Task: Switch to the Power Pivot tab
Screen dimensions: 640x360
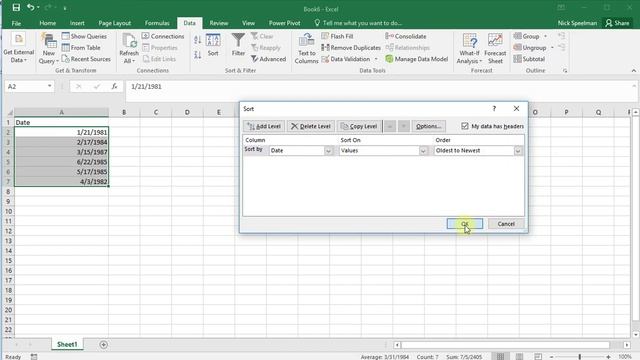Action: 284,23
